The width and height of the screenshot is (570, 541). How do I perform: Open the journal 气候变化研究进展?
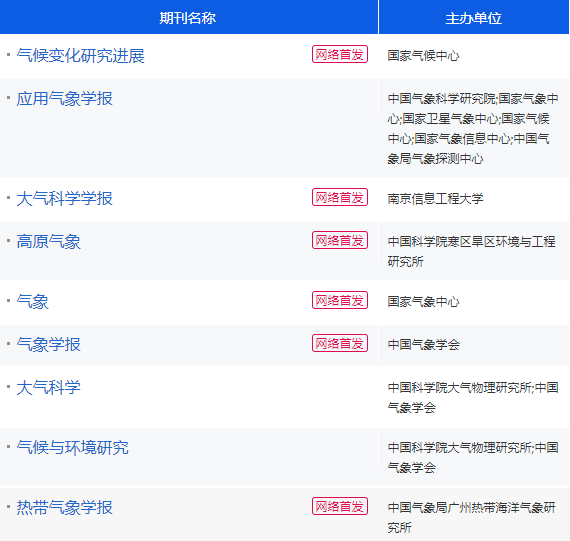[x=80, y=56]
